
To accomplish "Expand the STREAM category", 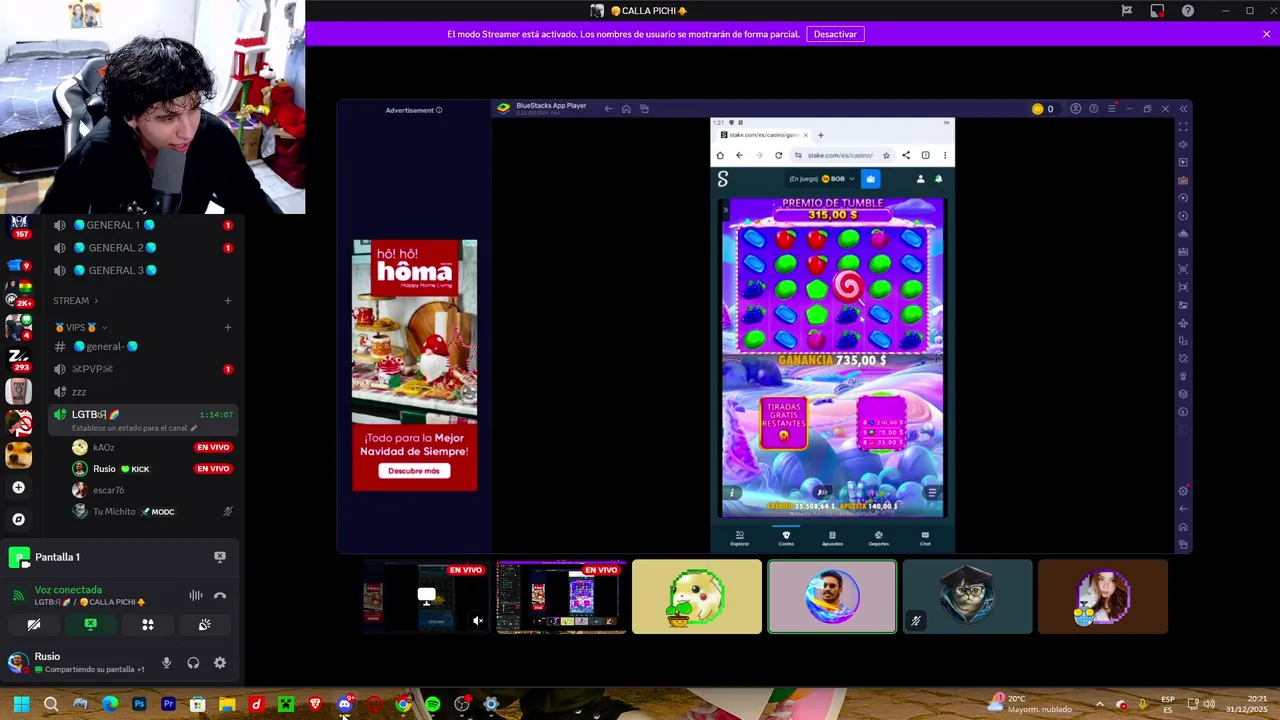I will coord(75,300).
